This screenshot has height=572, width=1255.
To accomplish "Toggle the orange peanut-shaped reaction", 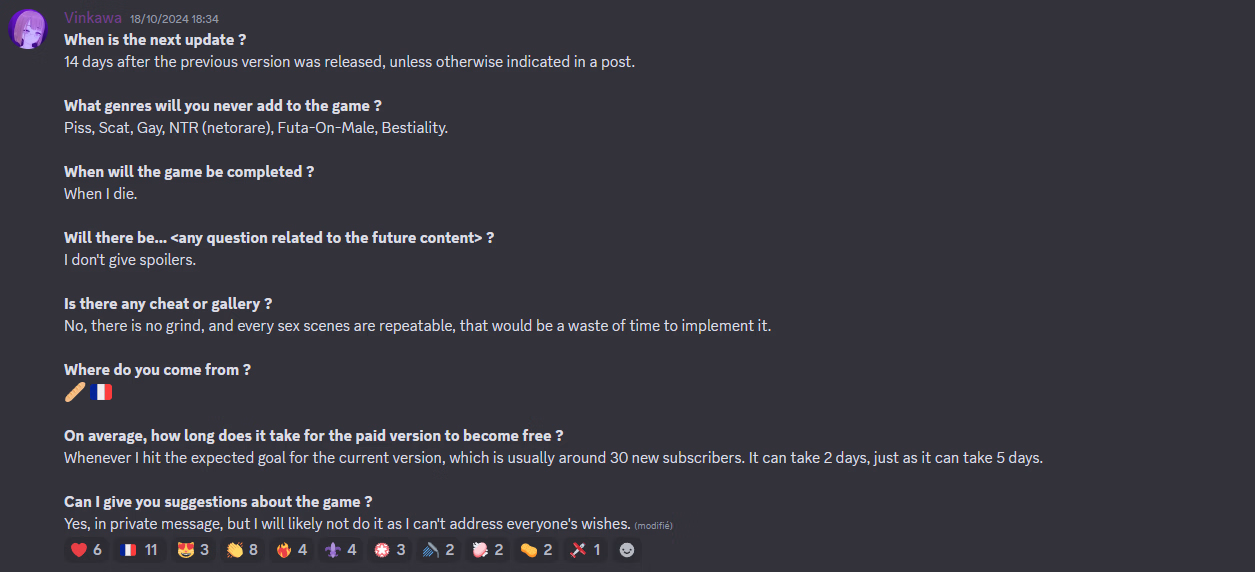I will 536,550.
